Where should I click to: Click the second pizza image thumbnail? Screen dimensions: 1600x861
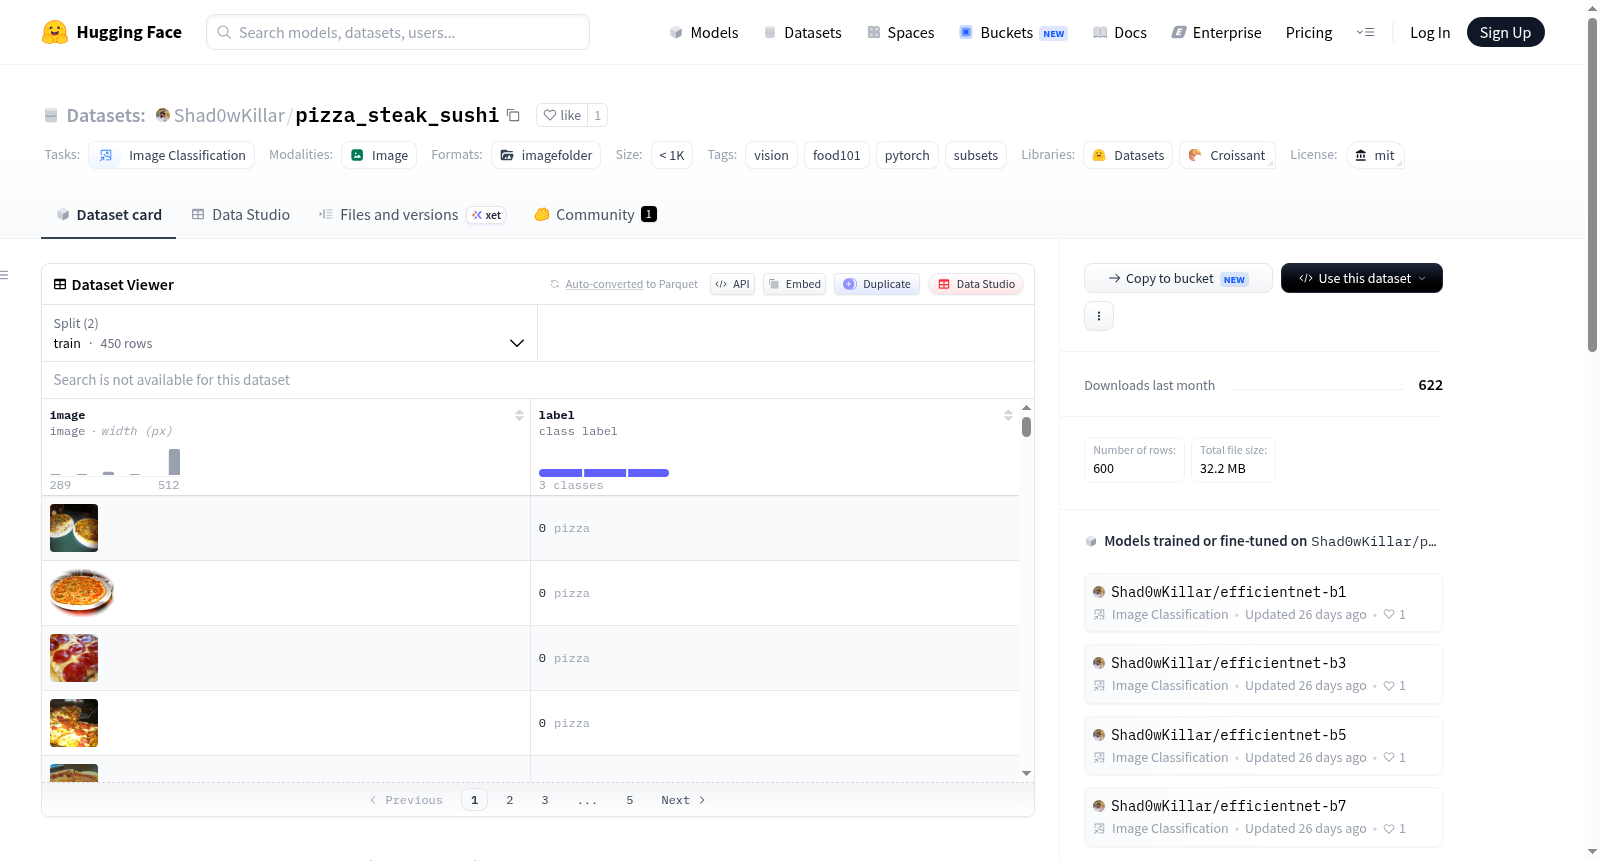[82, 593]
